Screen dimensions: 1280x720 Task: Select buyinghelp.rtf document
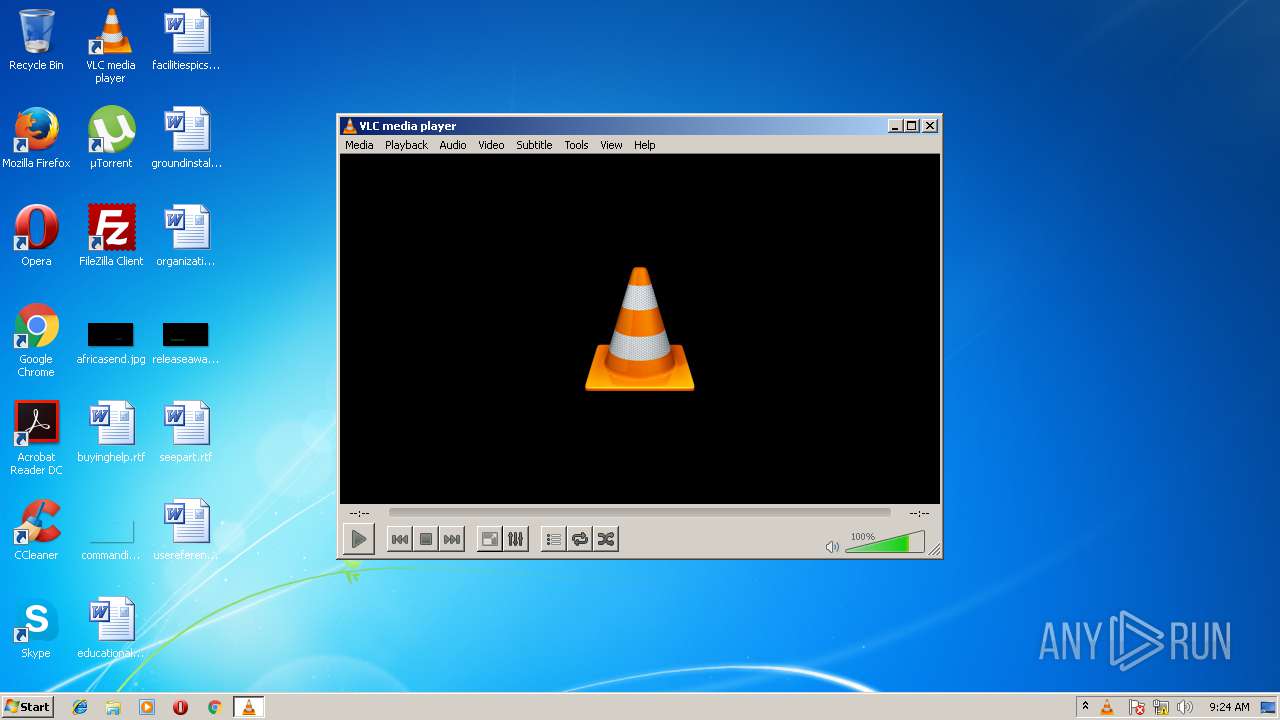[x=111, y=432]
